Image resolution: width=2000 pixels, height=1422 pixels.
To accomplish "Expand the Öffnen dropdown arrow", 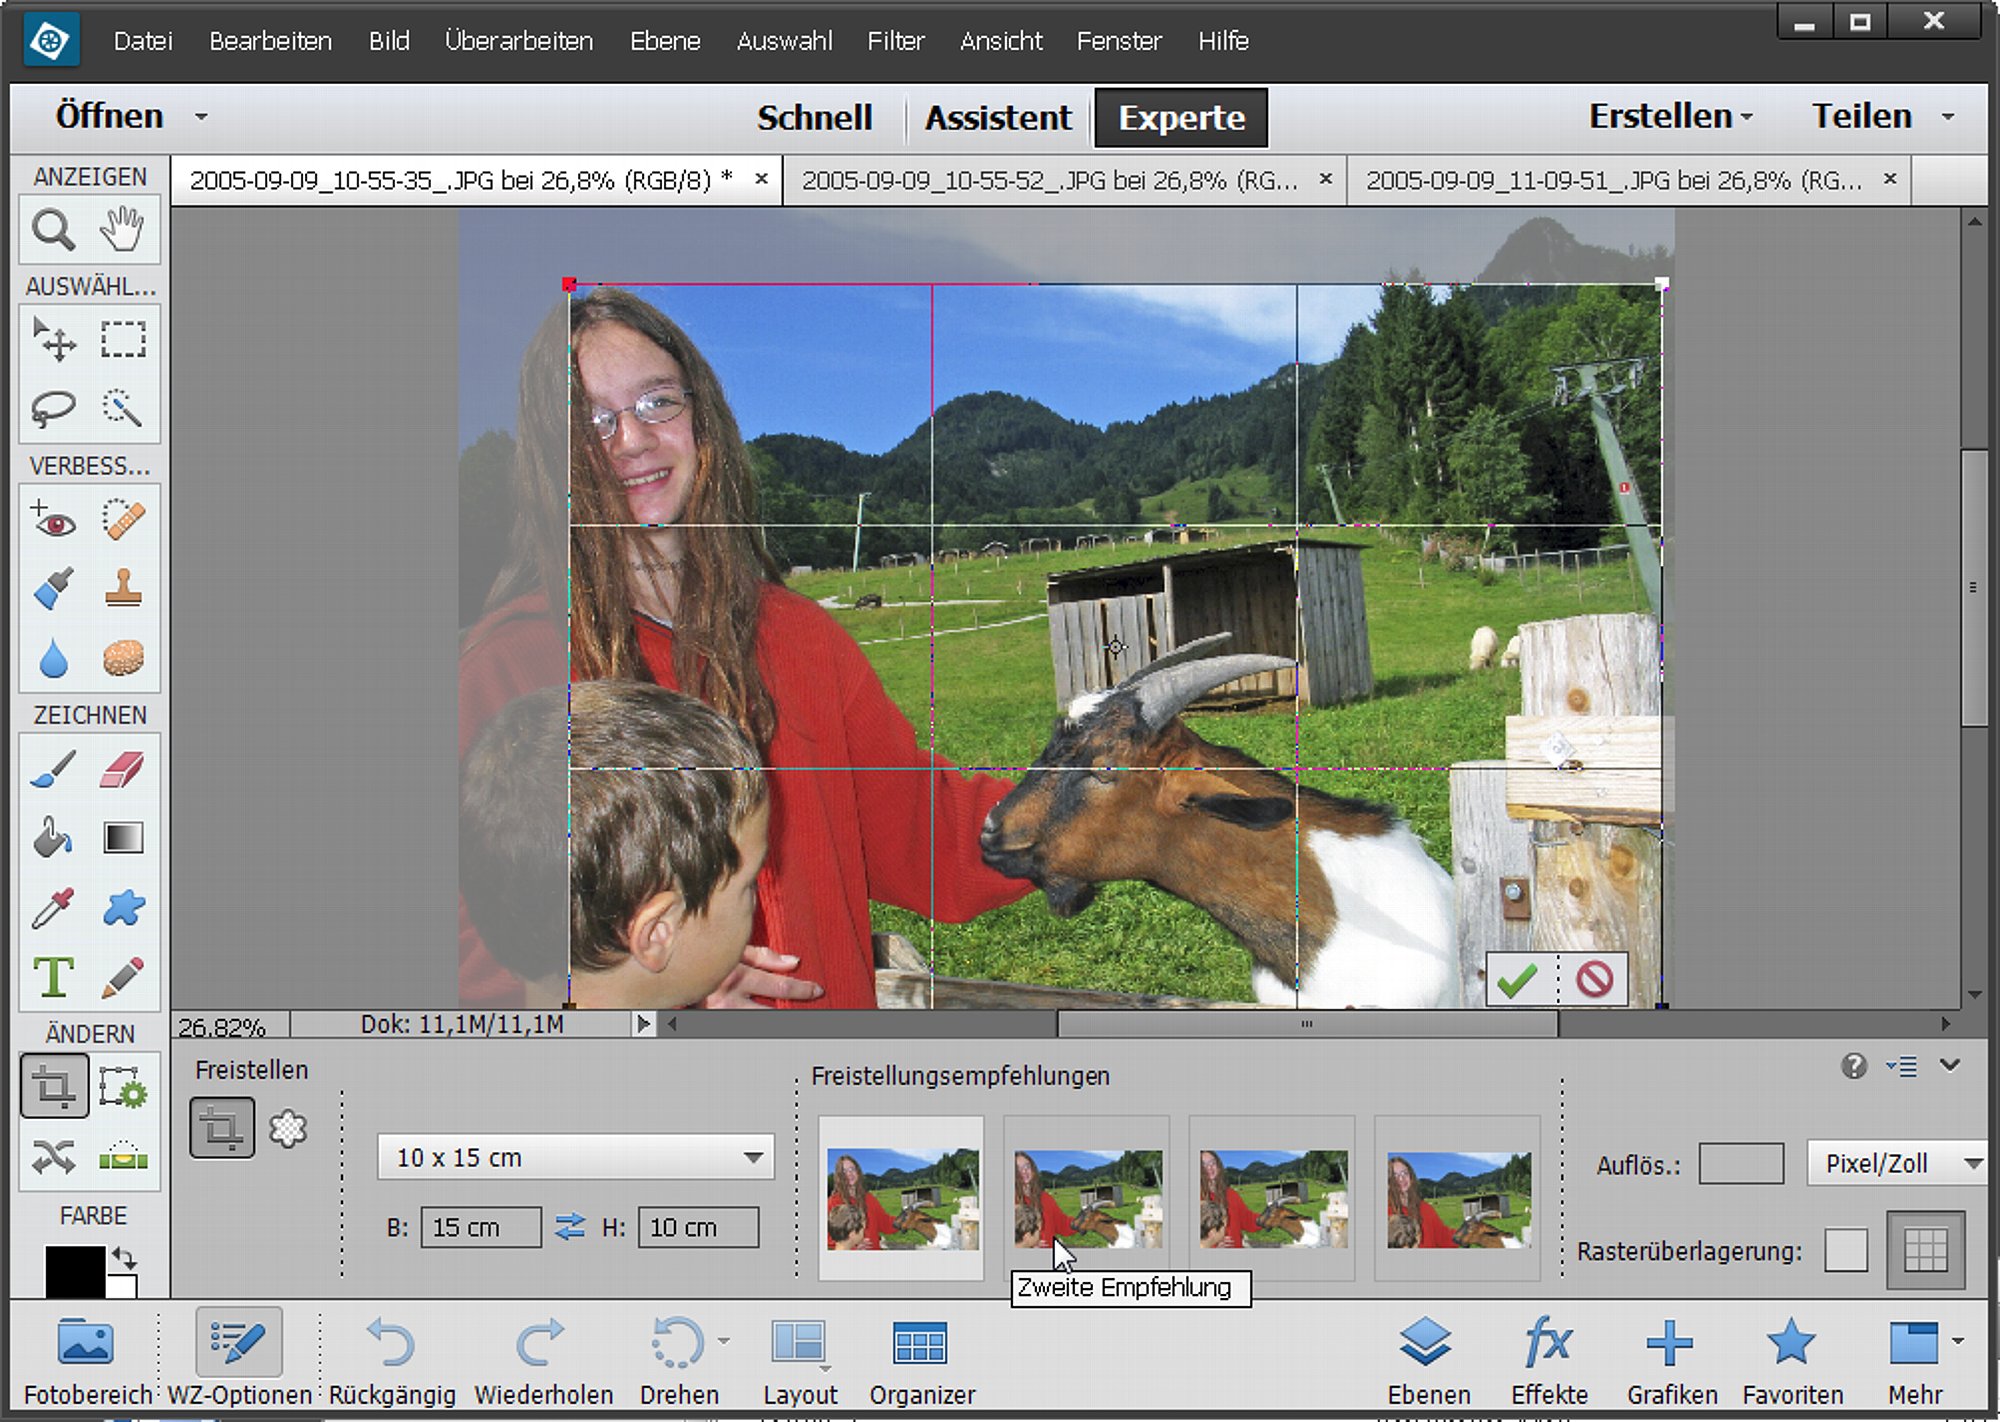I will [x=202, y=117].
